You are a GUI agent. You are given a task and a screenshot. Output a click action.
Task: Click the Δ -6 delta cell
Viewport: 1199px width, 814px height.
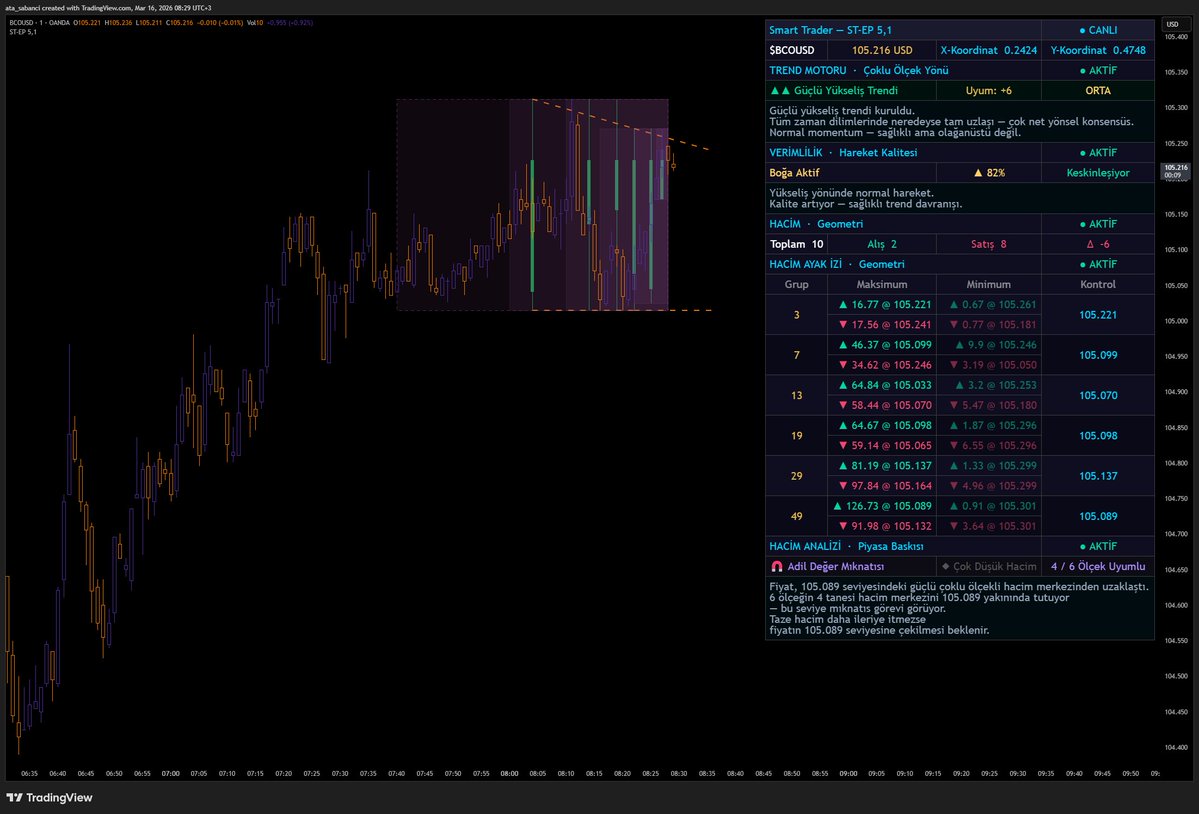[x=1097, y=244]
